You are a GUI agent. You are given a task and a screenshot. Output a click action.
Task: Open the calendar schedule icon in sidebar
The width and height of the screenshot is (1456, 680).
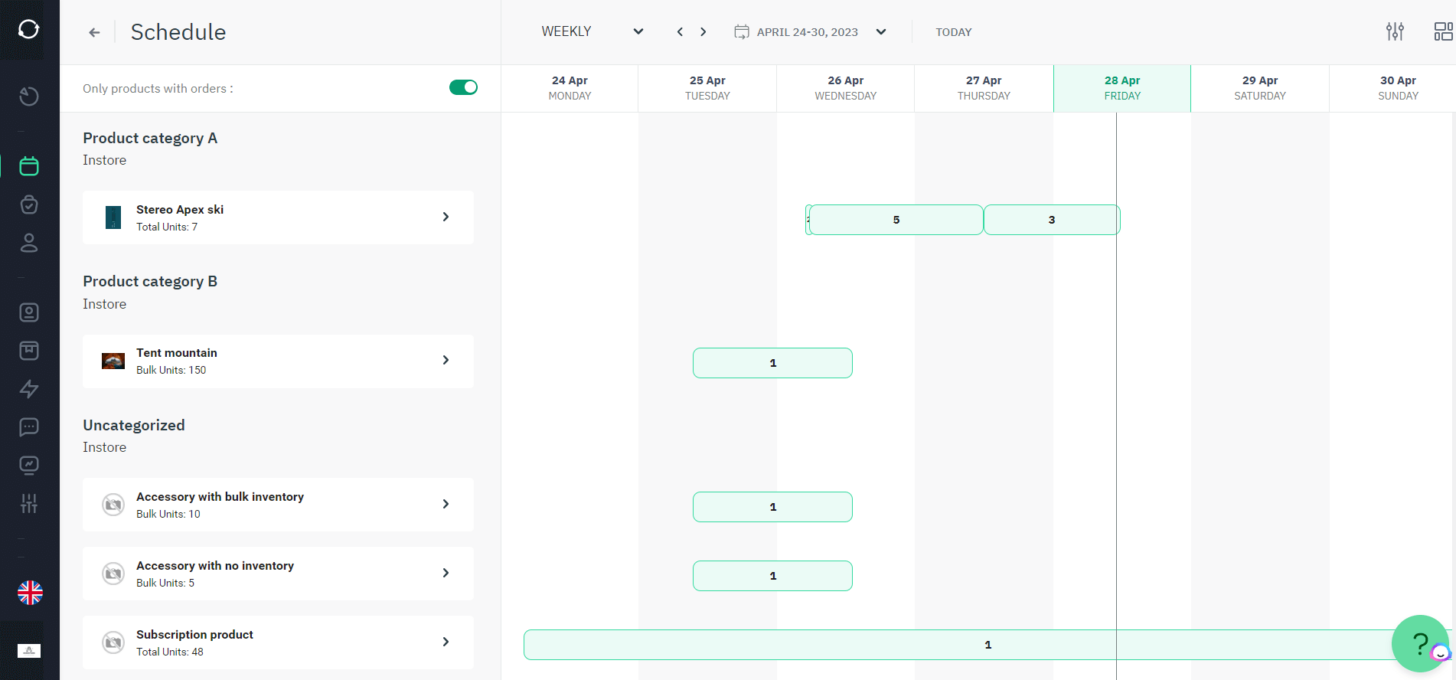(29, 166)
